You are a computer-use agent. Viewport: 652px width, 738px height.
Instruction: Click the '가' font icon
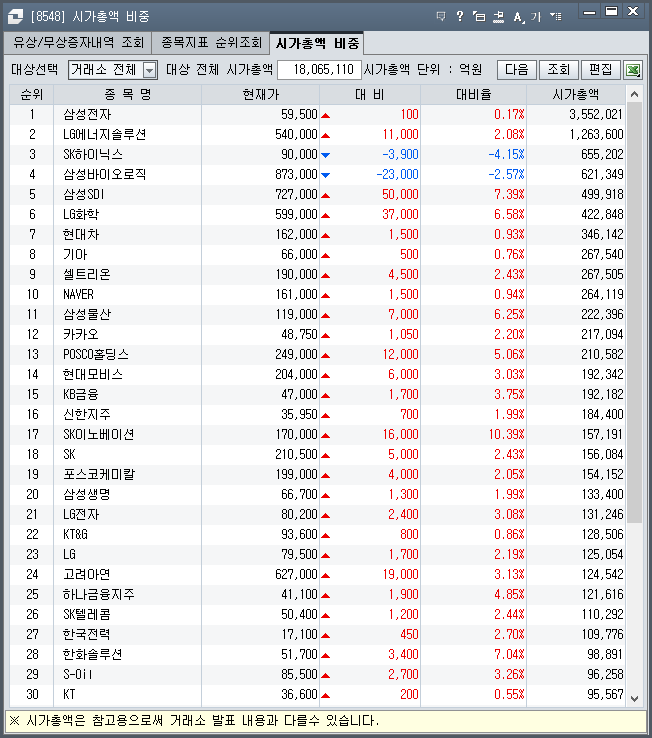click(x=536, y=17)
